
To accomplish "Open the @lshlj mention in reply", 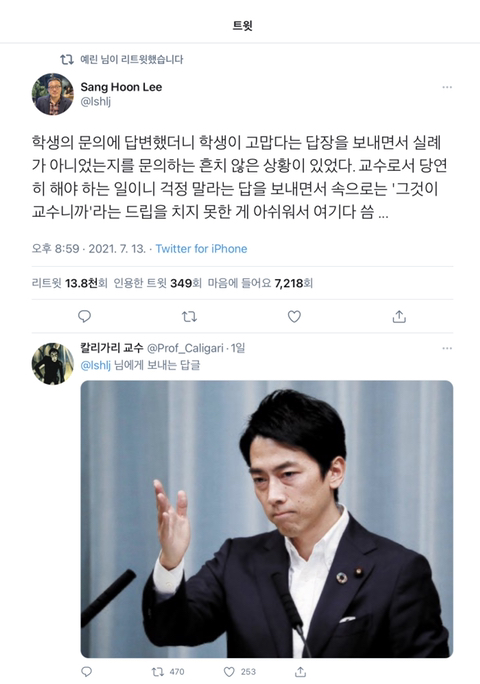I will coord(96,365).
